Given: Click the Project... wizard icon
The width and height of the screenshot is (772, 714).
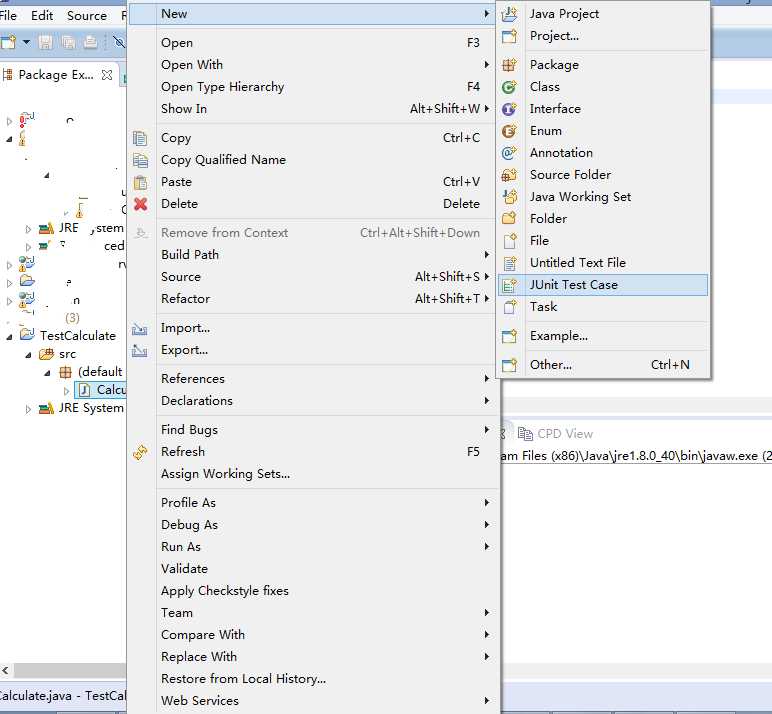Looking at the screenshot, I should 509,36.
